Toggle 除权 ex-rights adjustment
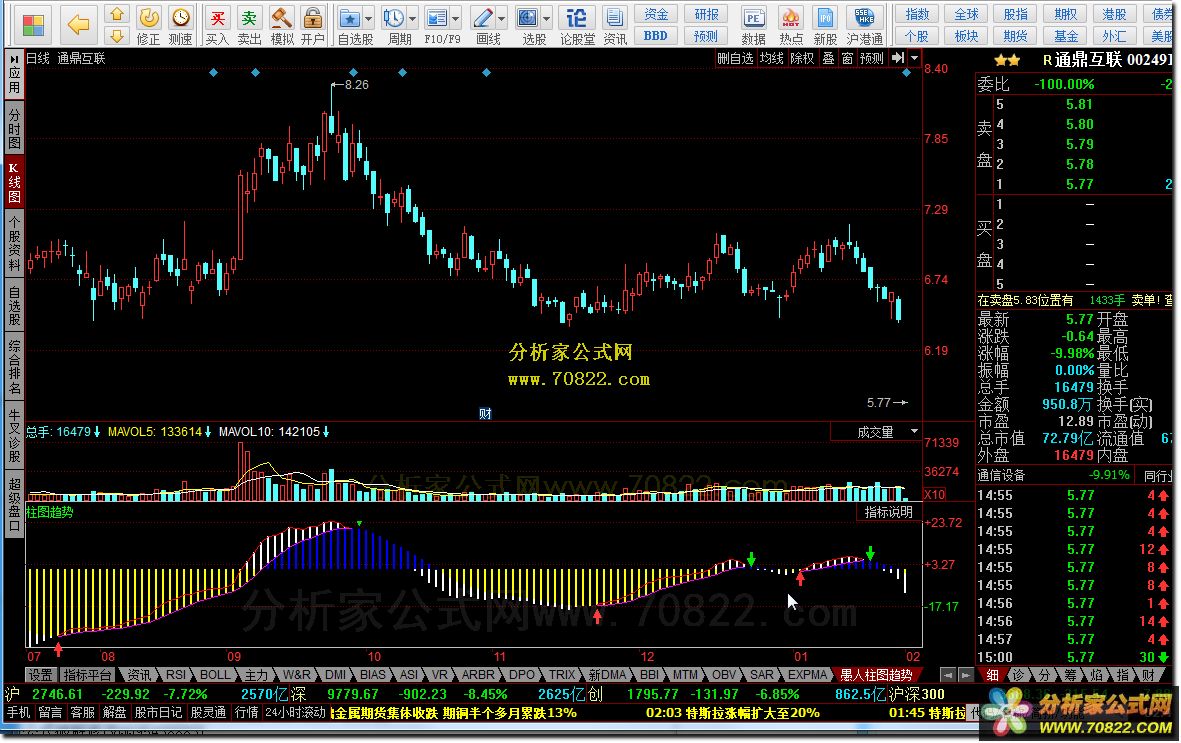The height and width of the screenshot is (743, 1181). click(x=802, y=58)
